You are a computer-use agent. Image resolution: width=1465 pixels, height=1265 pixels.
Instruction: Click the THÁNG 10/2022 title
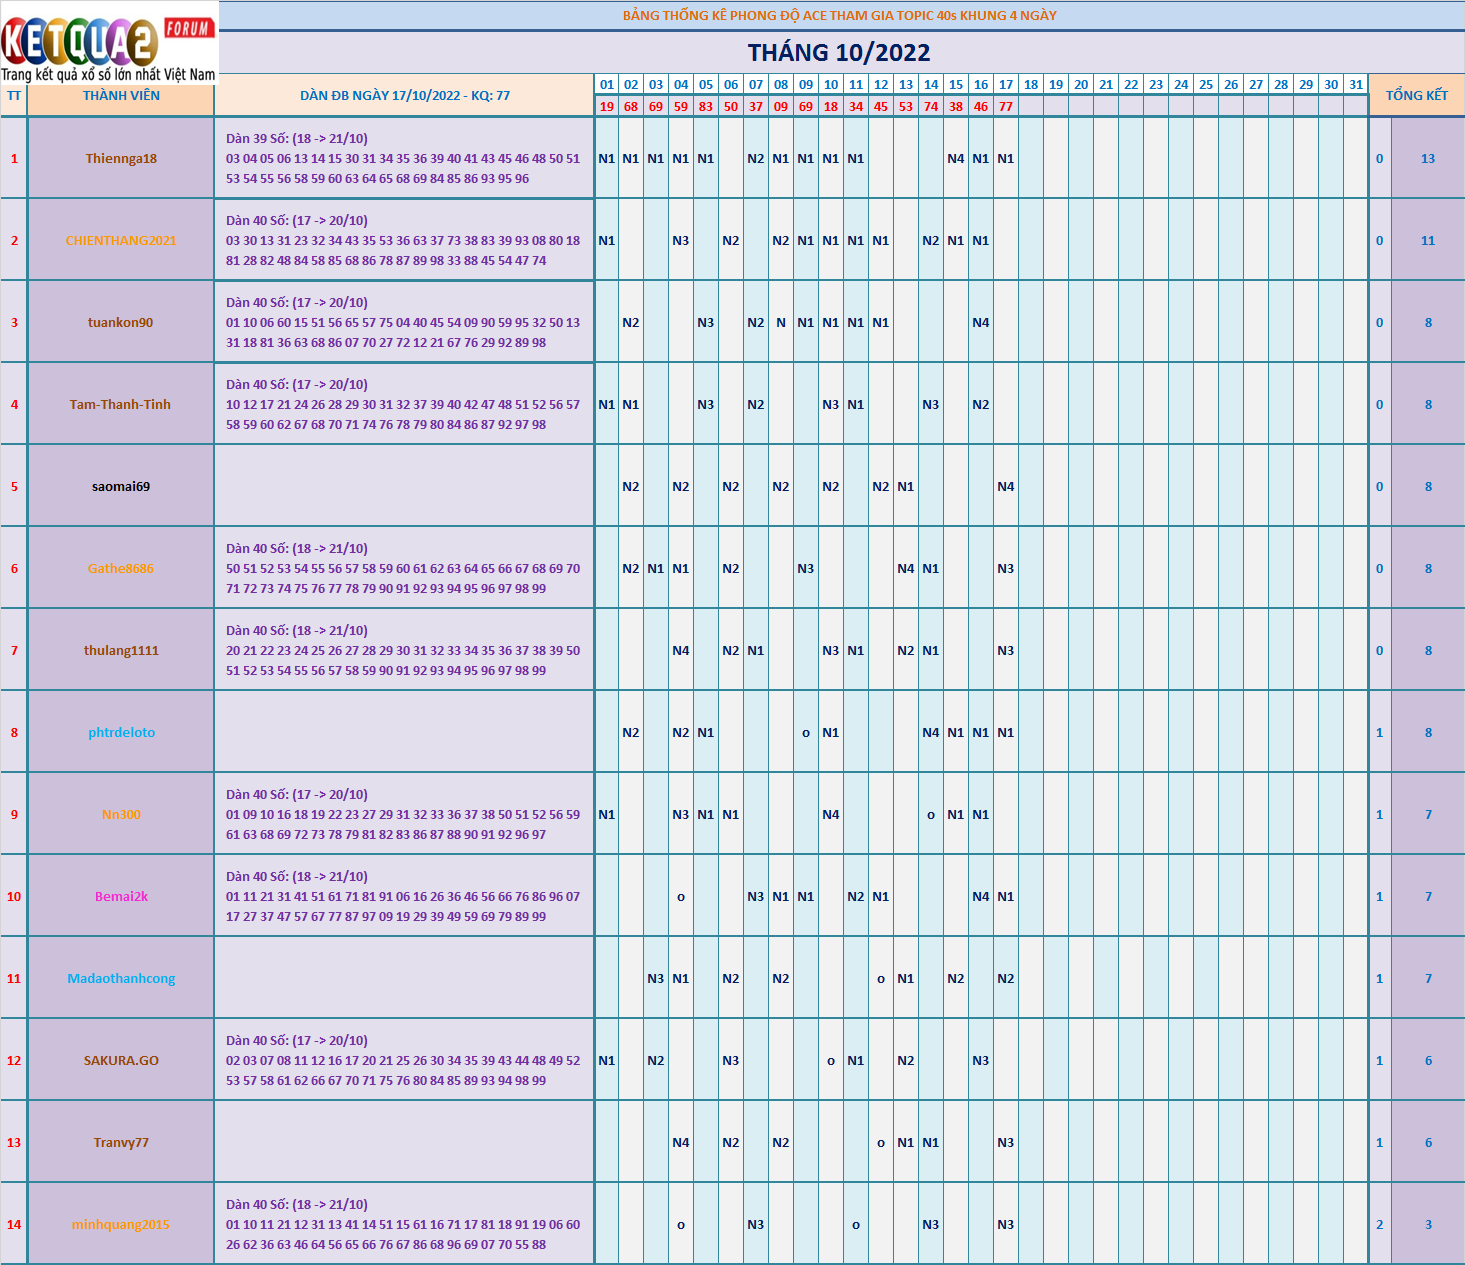coord(839,53)
